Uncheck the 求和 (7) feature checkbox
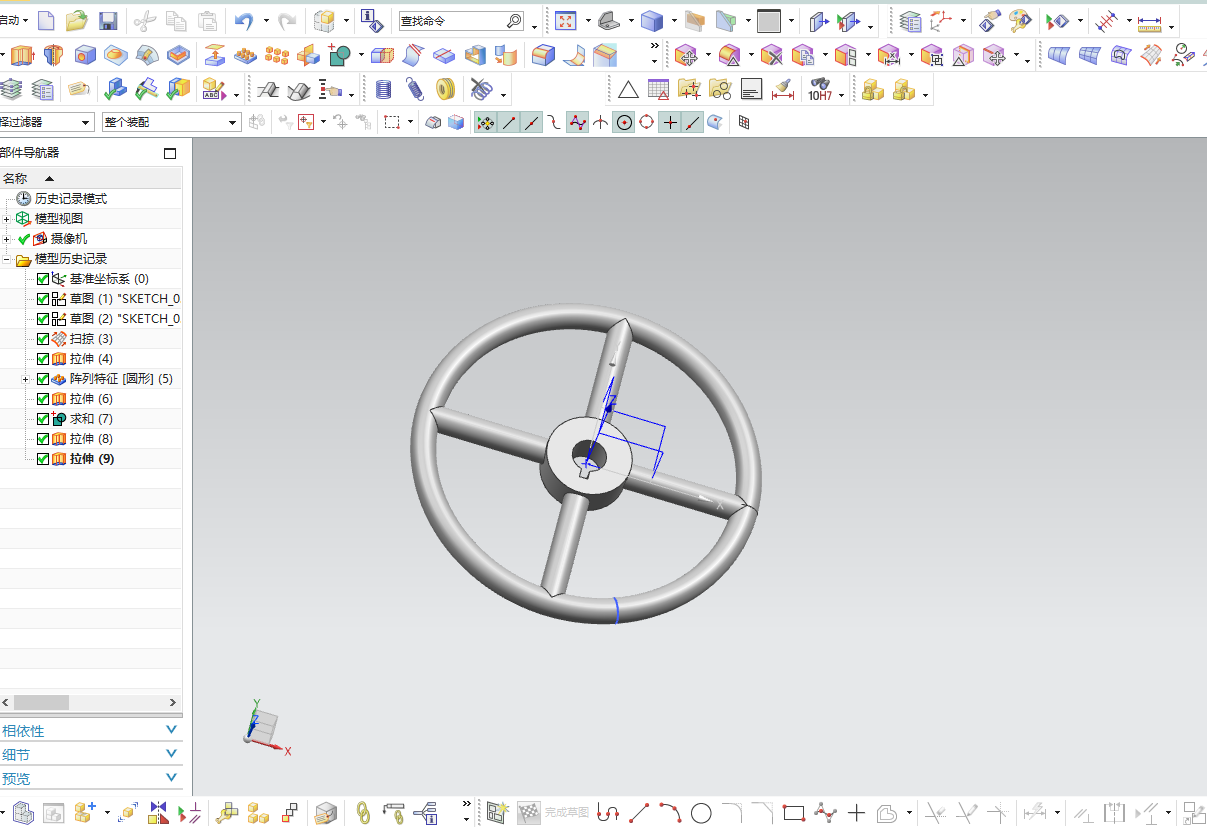1207x827 pixels. 43,419
